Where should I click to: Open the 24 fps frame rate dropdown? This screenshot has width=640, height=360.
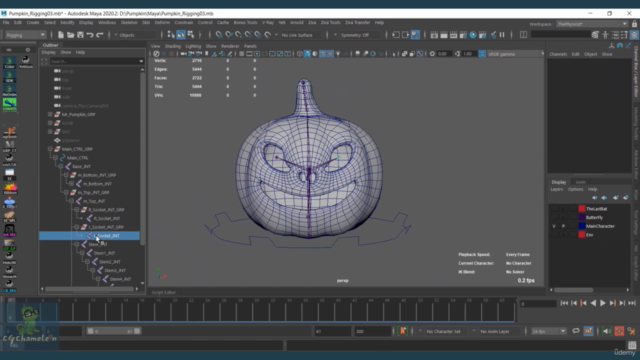coord(548,331)
